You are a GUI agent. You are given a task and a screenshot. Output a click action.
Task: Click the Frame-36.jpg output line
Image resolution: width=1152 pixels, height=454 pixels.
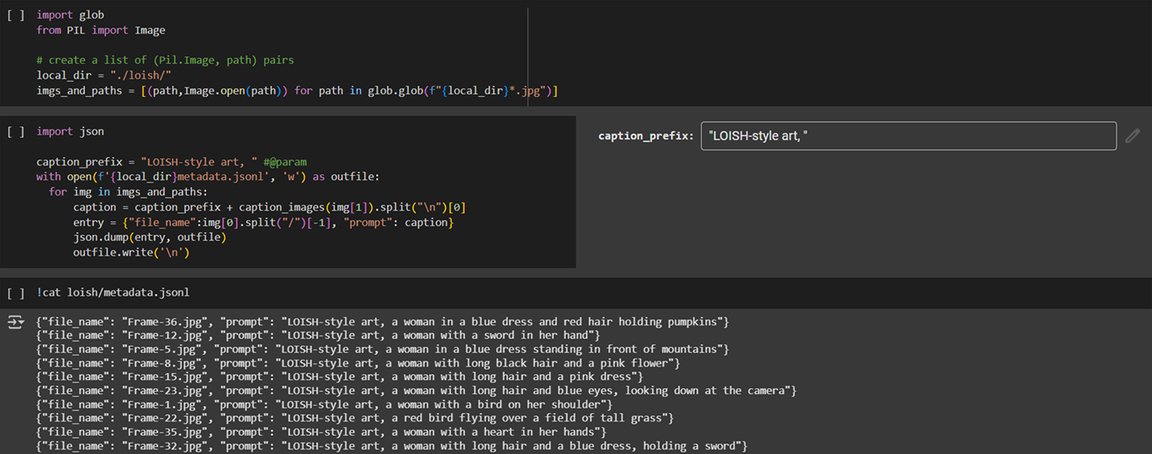[381, 322]
